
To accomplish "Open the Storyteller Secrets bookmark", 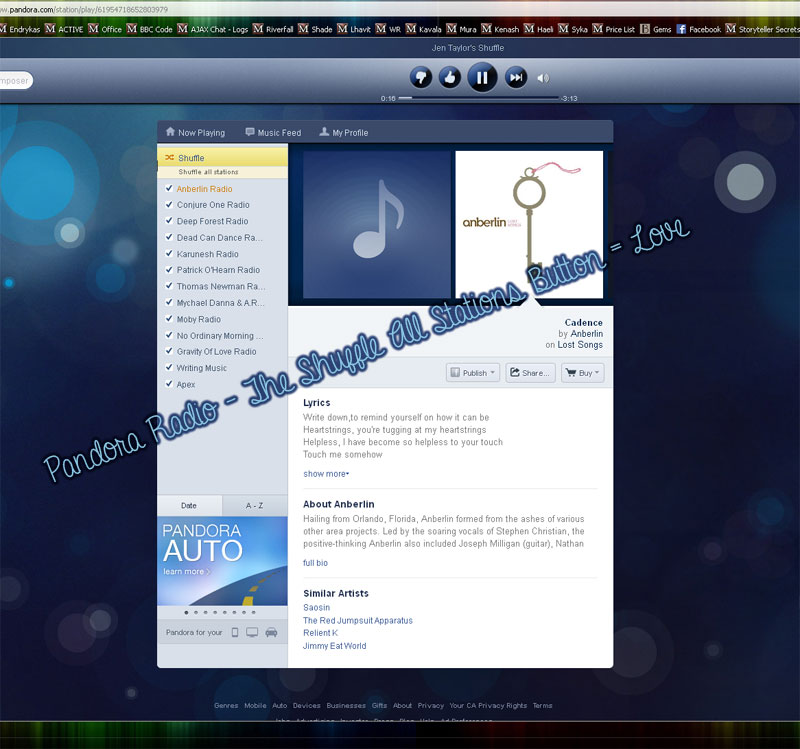I will pos(763,29).
